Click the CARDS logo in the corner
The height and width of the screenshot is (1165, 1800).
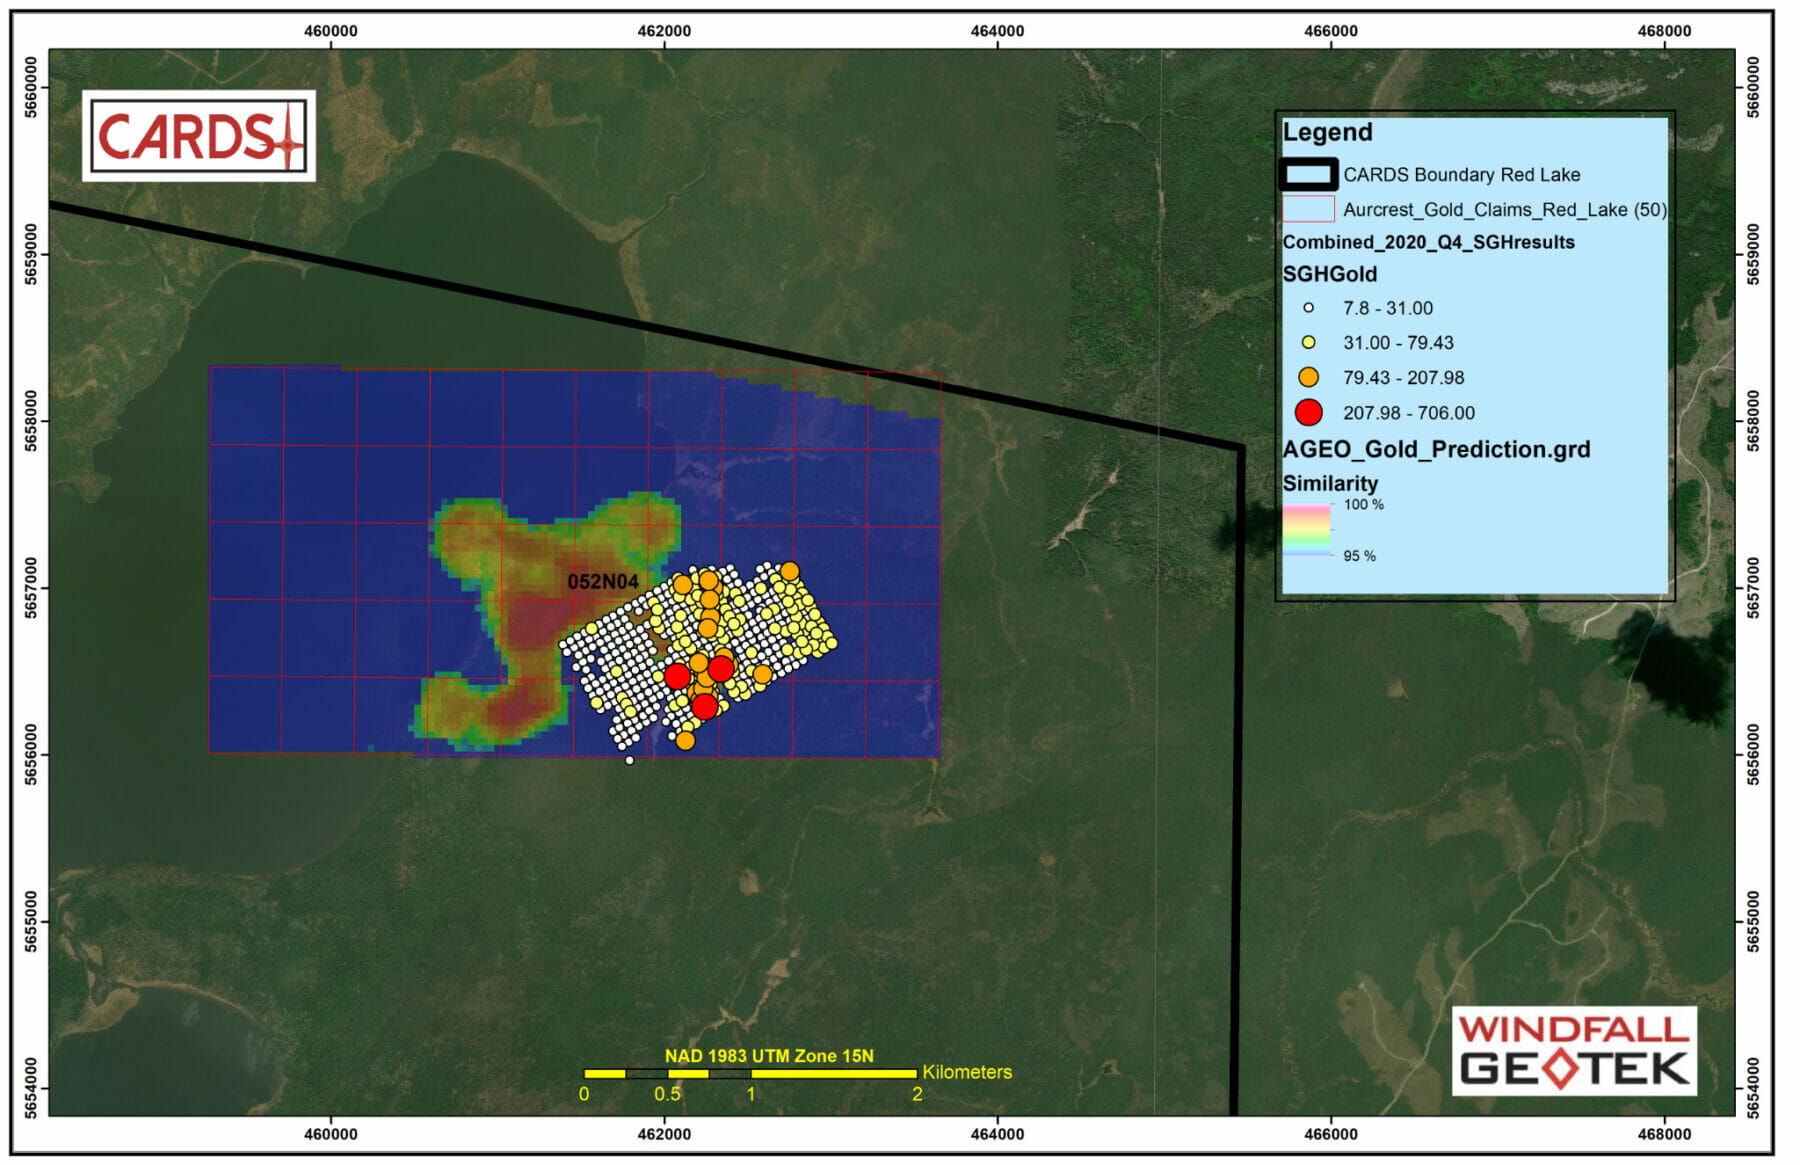[198, 136]
